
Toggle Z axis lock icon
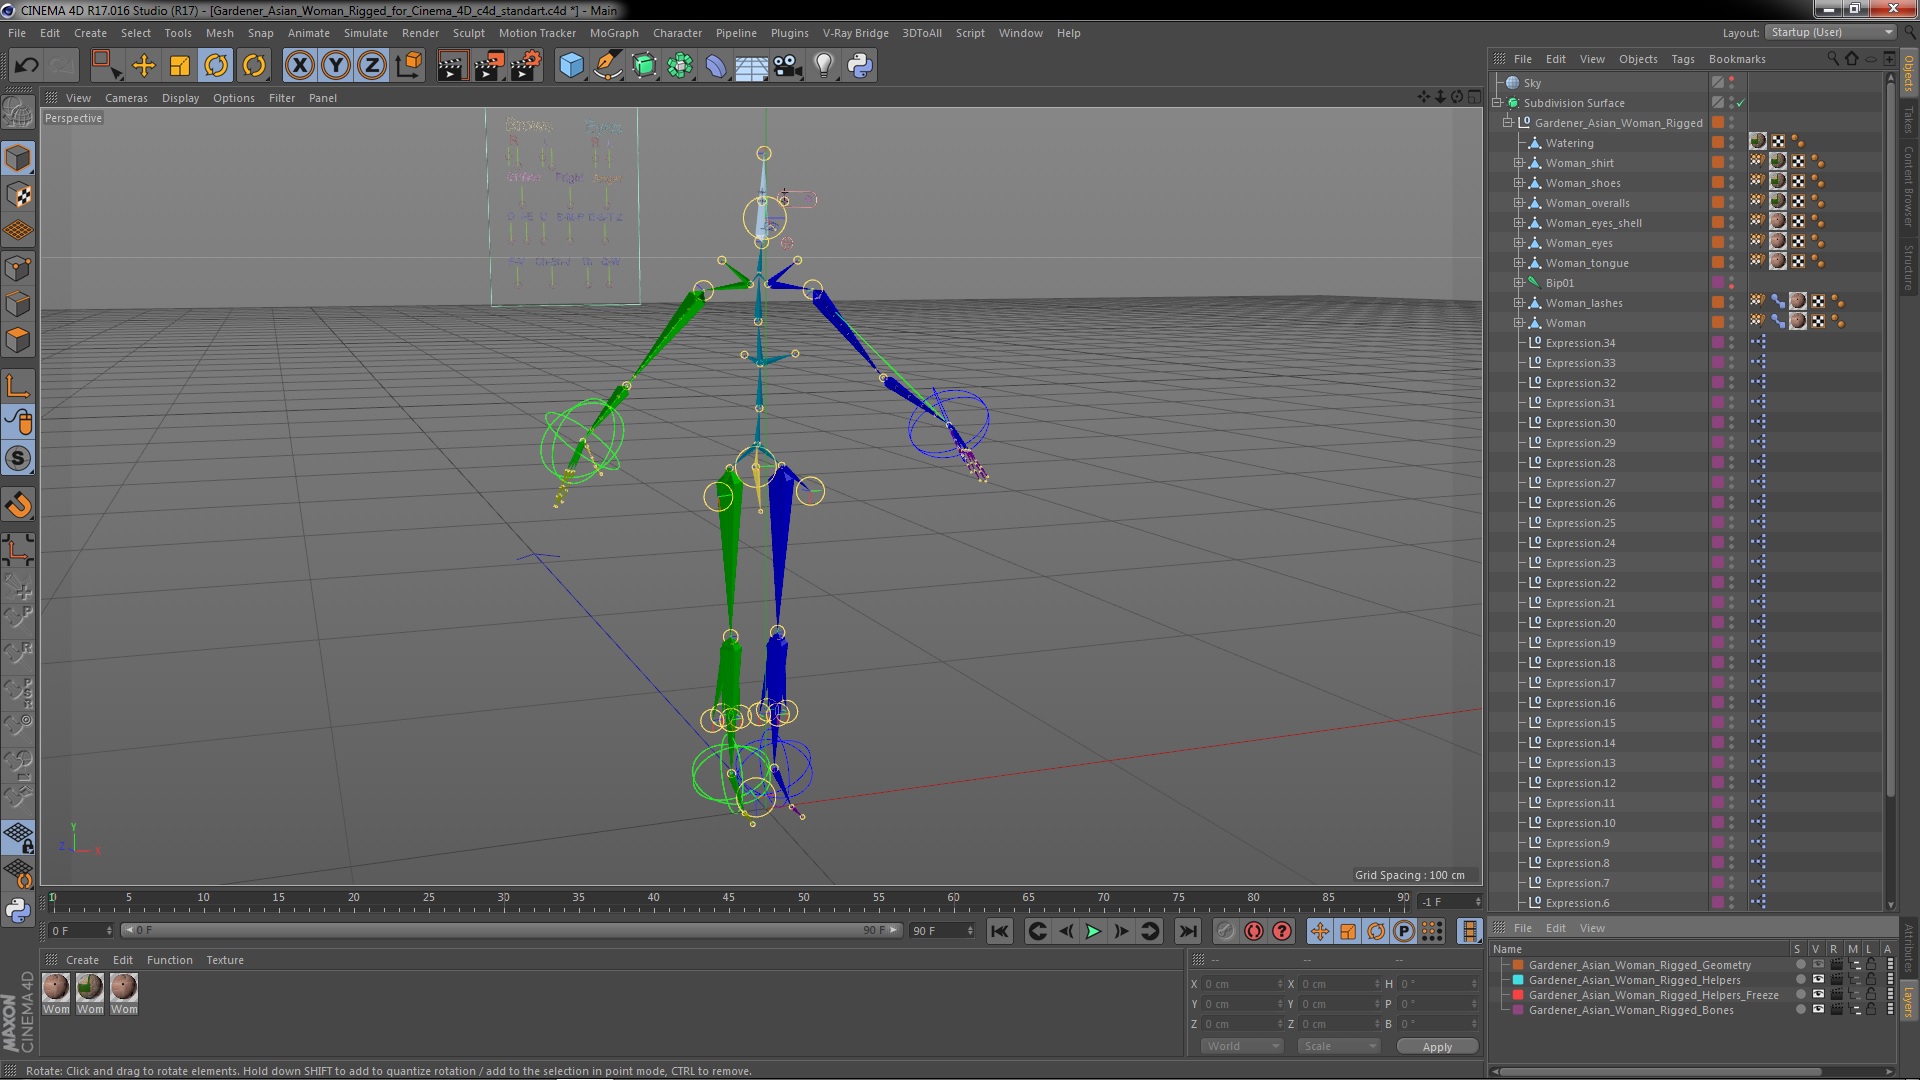point(372,66)
